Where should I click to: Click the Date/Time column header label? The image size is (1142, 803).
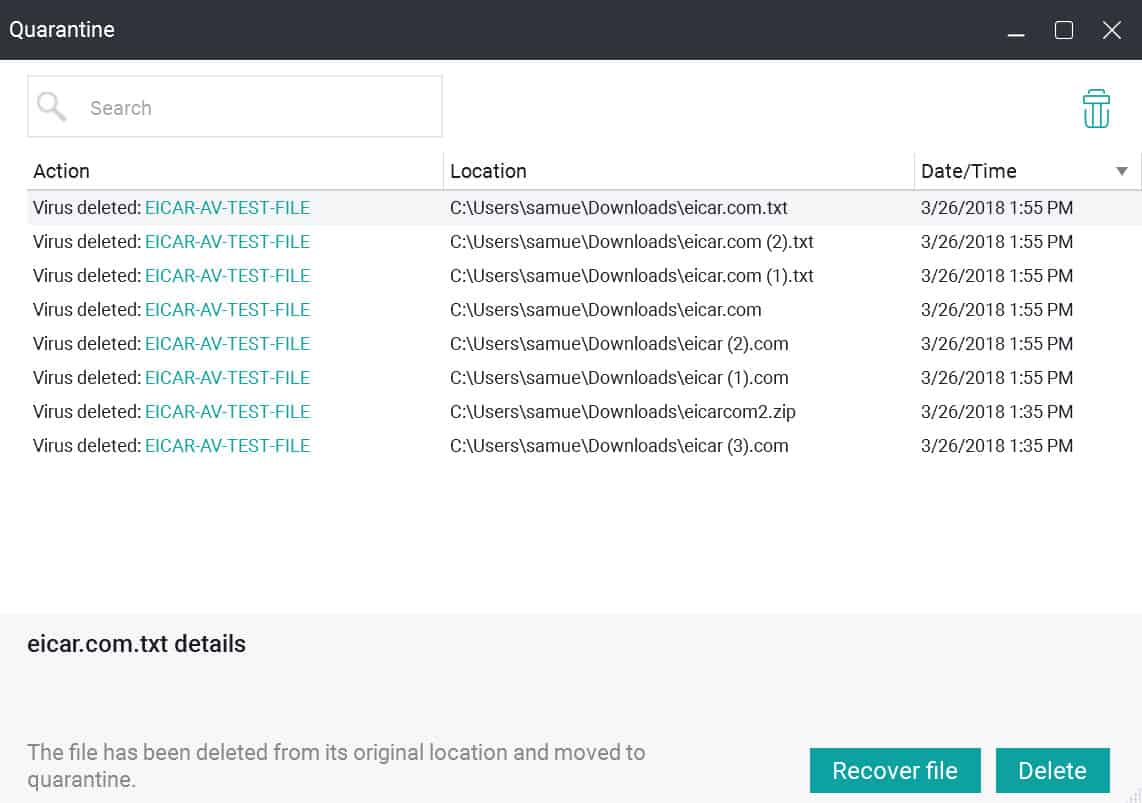tap(968, 171)
